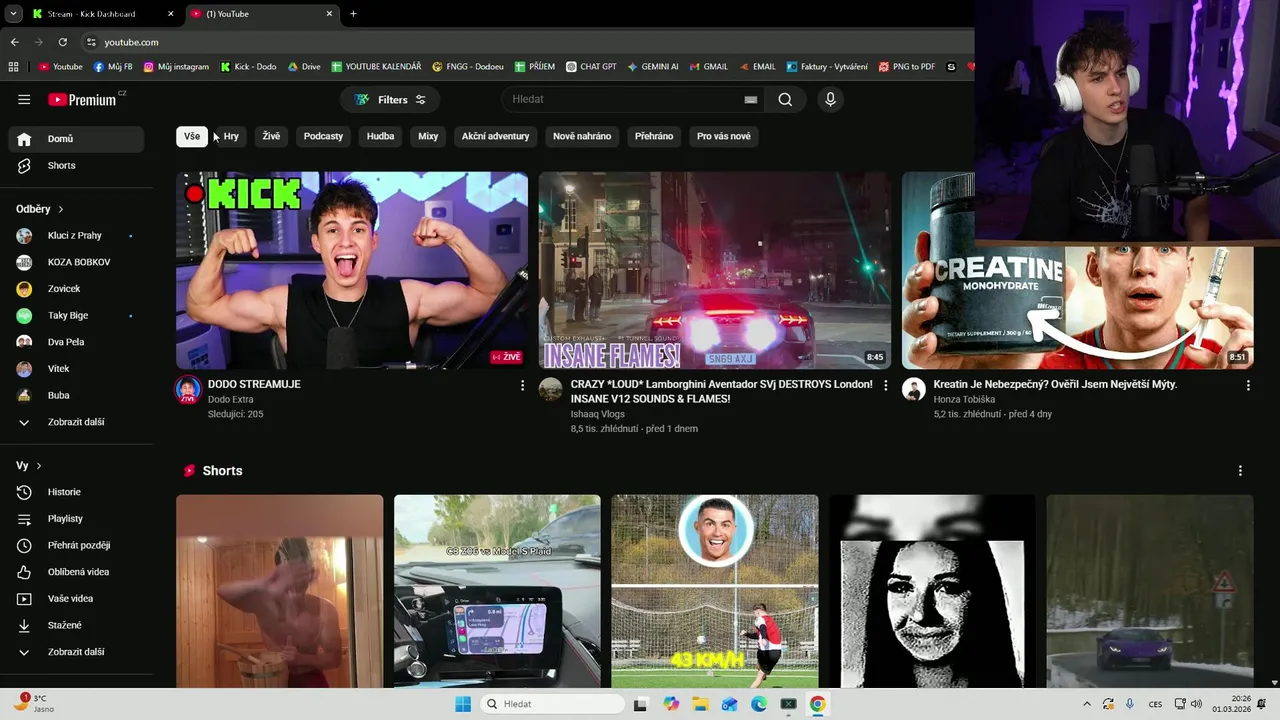This screenshot has height=720, width=1280.
Task: Open KOZA BOBKOV subscription
Action: [76, 262]
